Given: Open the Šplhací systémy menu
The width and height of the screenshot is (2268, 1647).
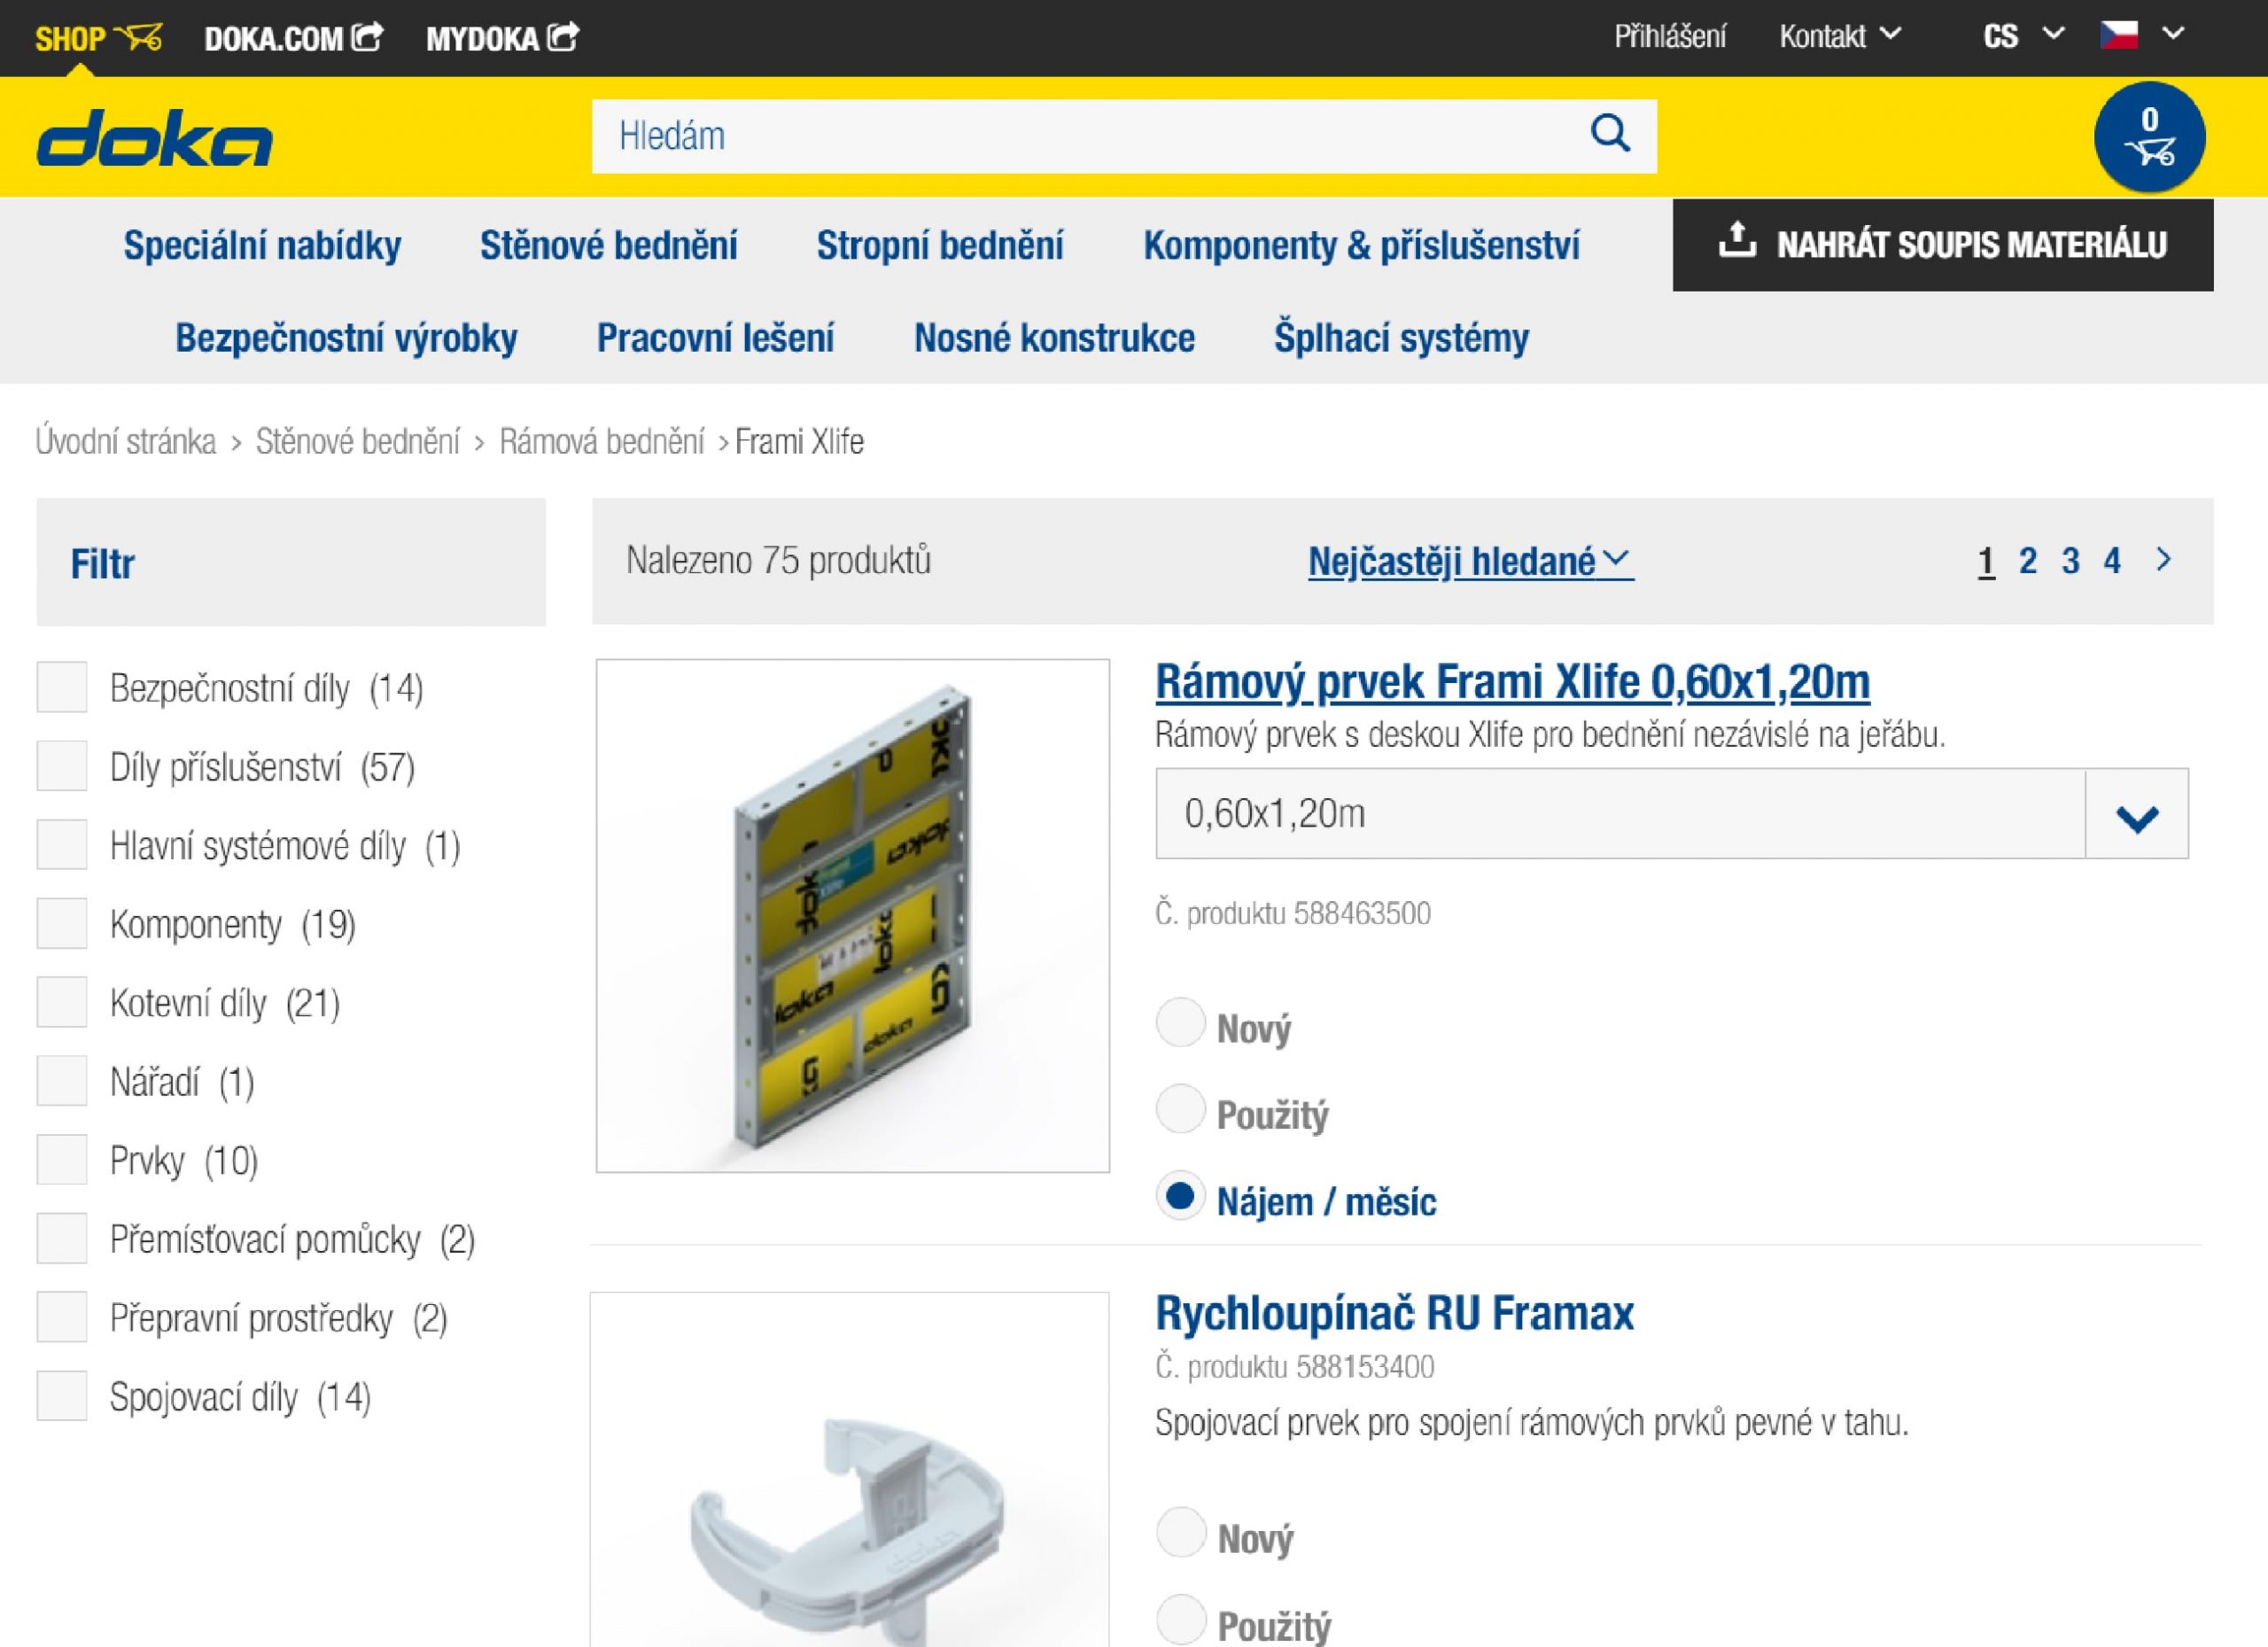Looking at the screenshot, I should tap(1401, 338).
